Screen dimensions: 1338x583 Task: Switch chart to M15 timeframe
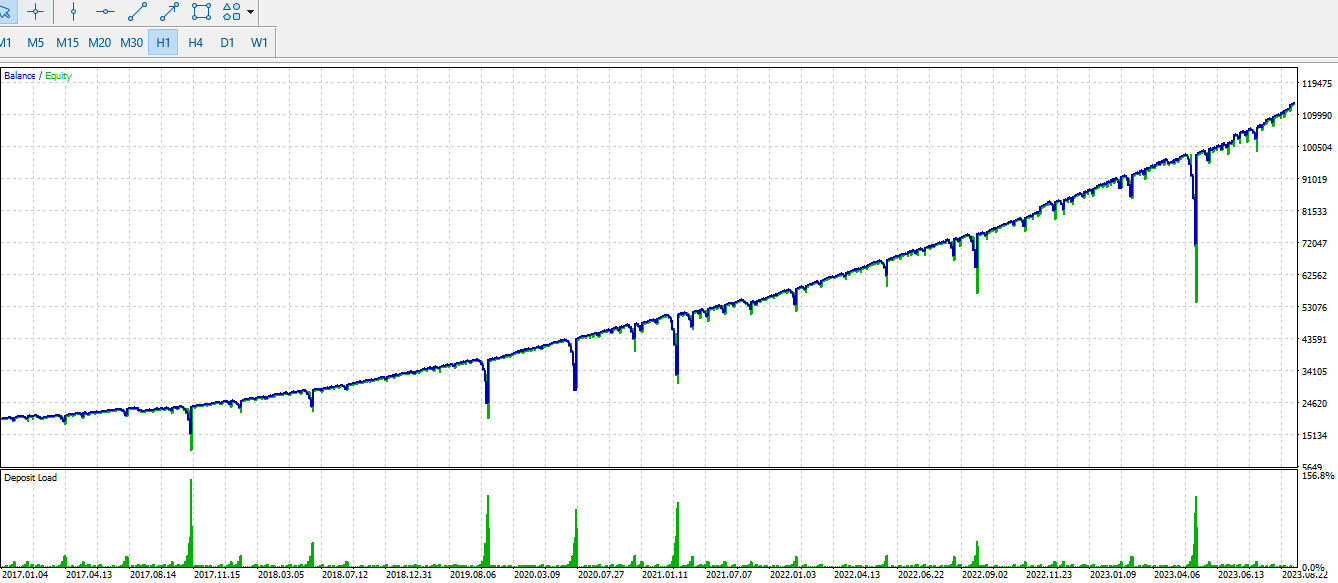68,42
